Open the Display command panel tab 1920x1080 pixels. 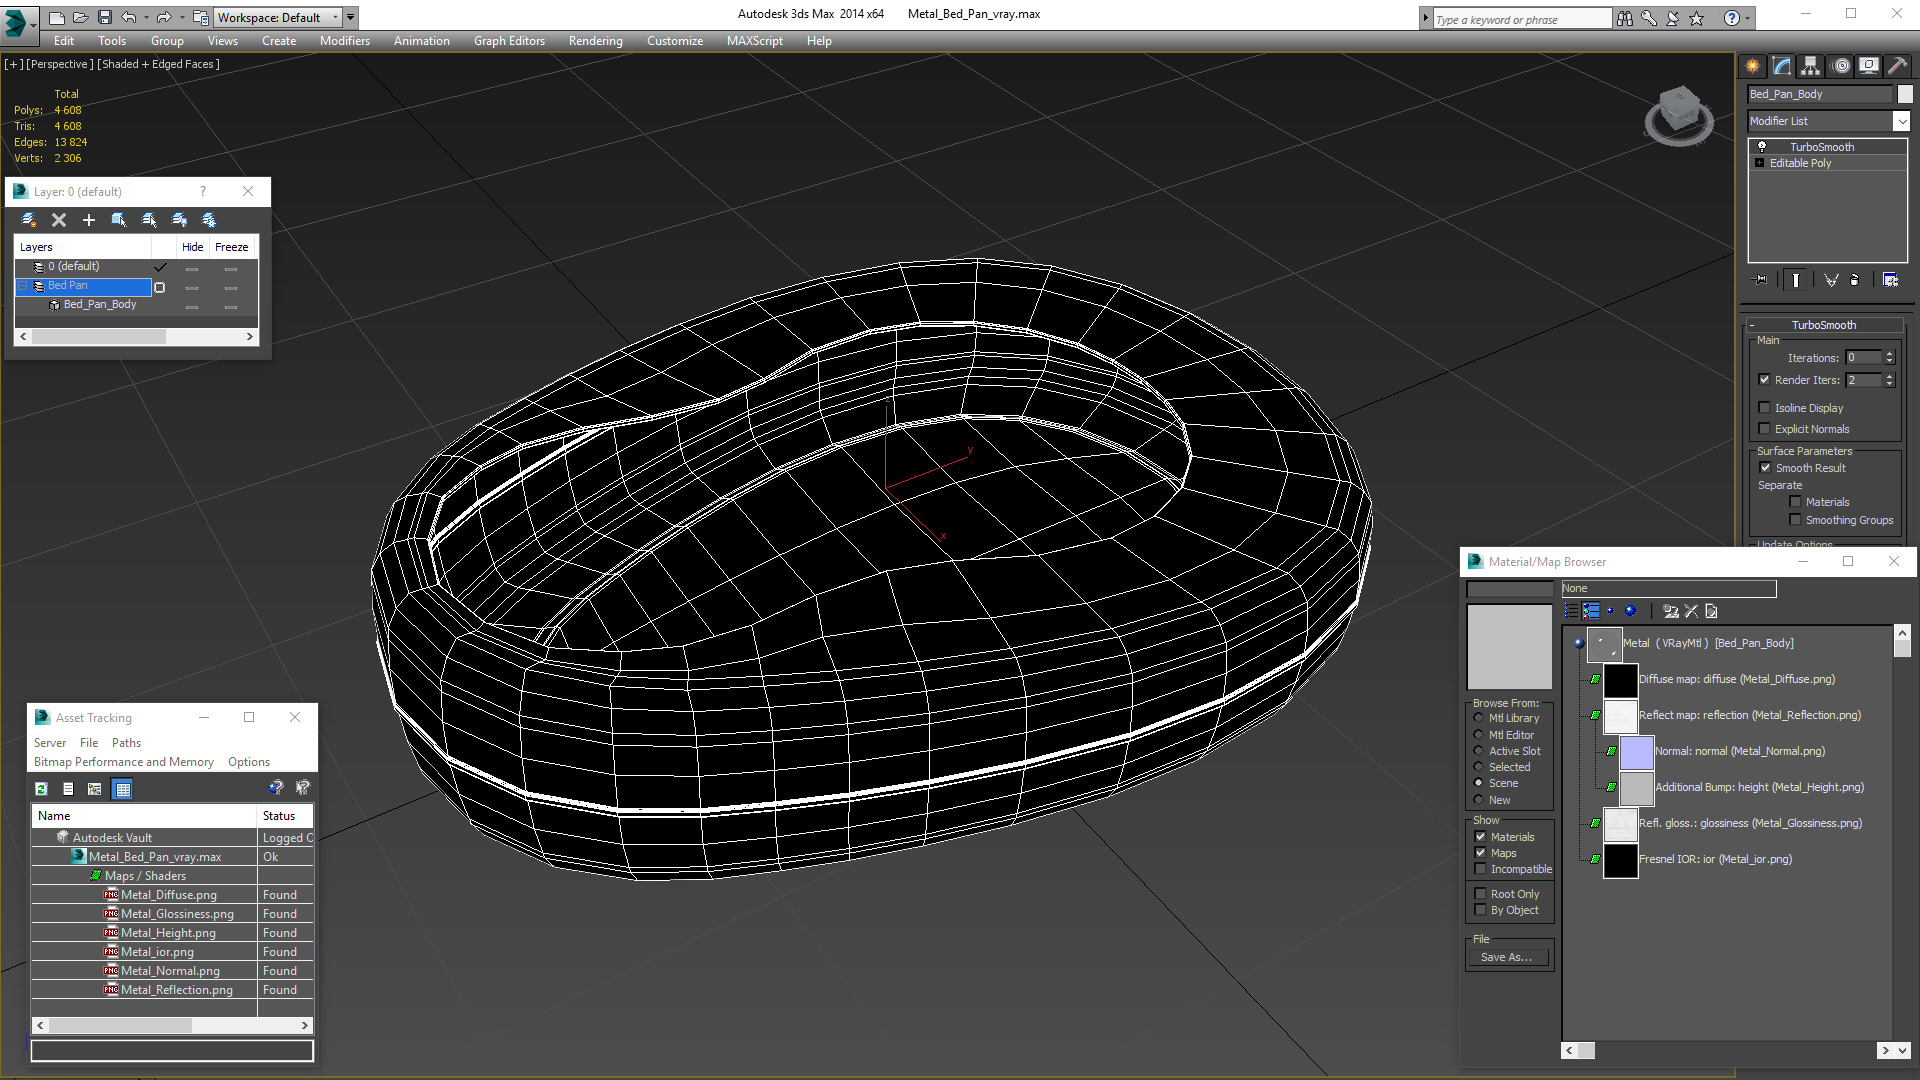point(1868,66)
